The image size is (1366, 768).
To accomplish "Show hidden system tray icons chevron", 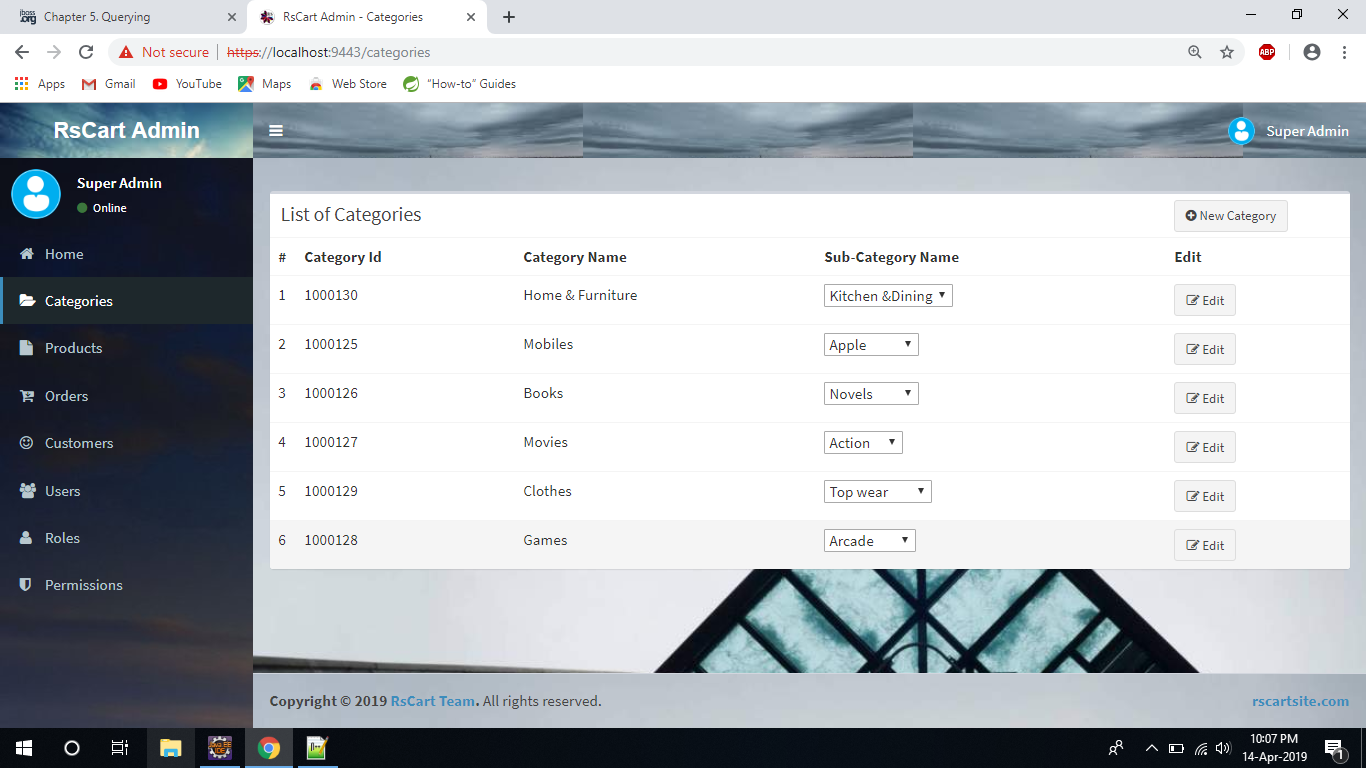I will click(1151, 748).
